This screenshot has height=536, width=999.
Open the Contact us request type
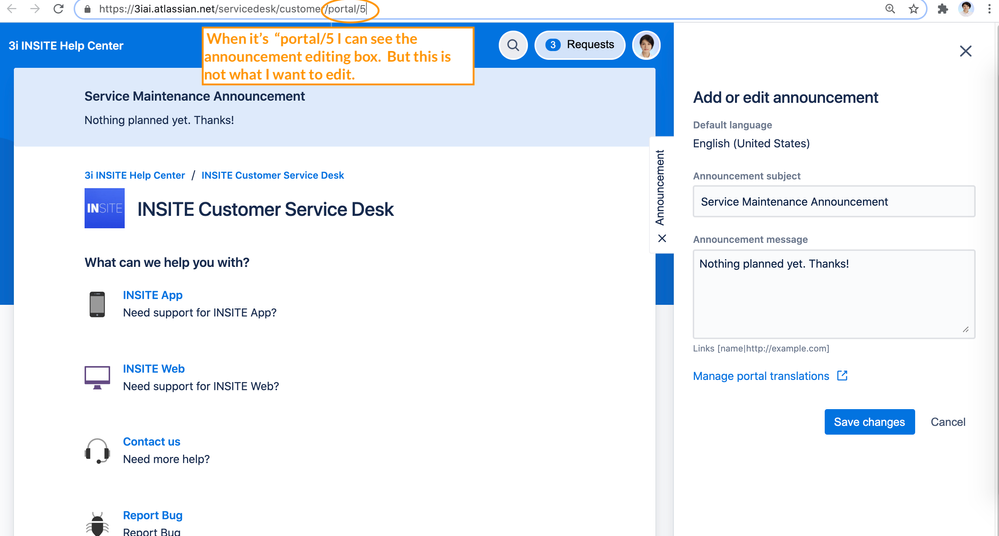(x=152, y=442)
